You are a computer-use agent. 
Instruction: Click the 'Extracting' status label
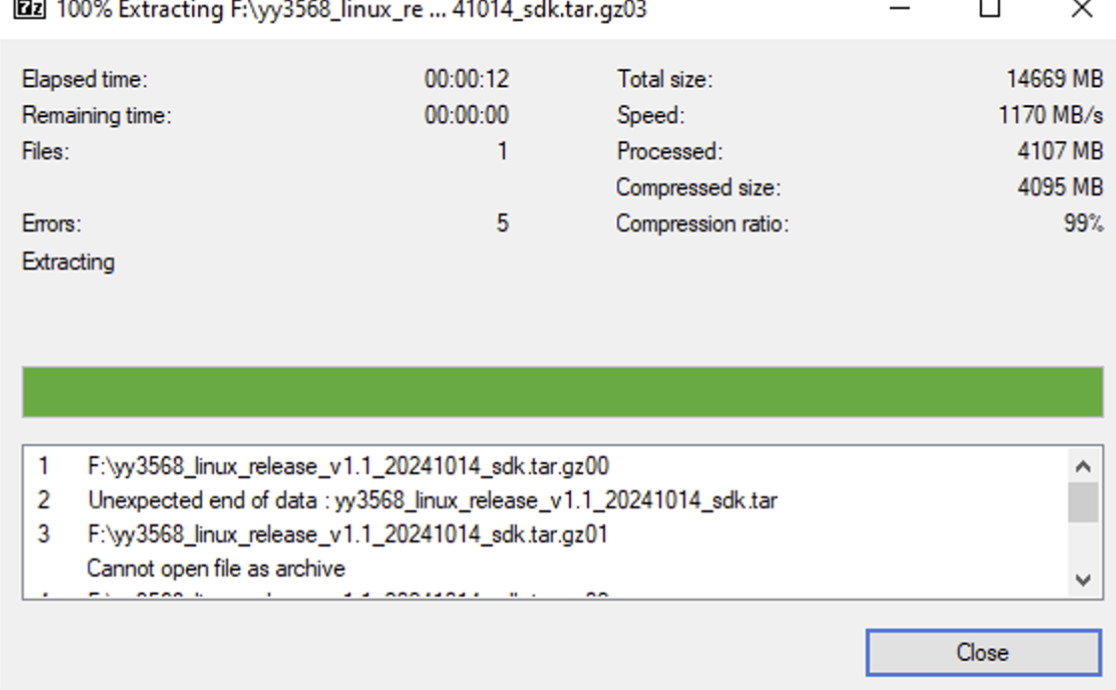pos(68,262)
